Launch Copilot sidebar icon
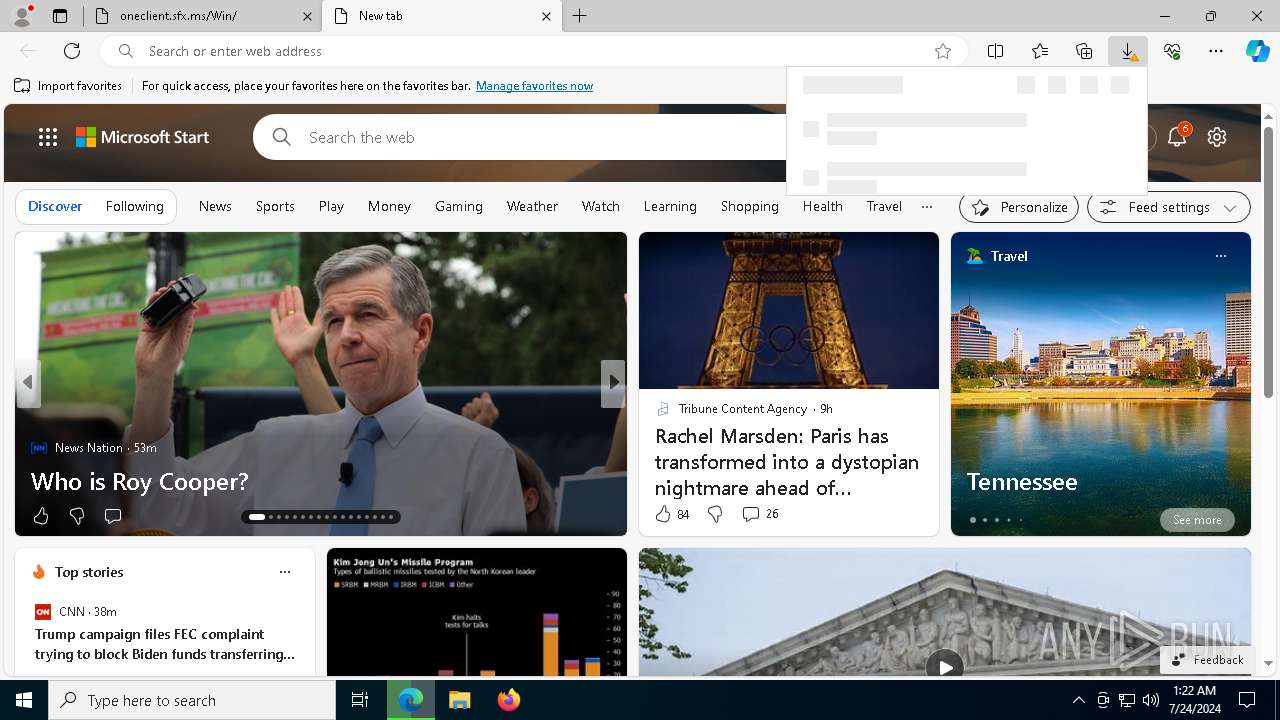 1257,51
